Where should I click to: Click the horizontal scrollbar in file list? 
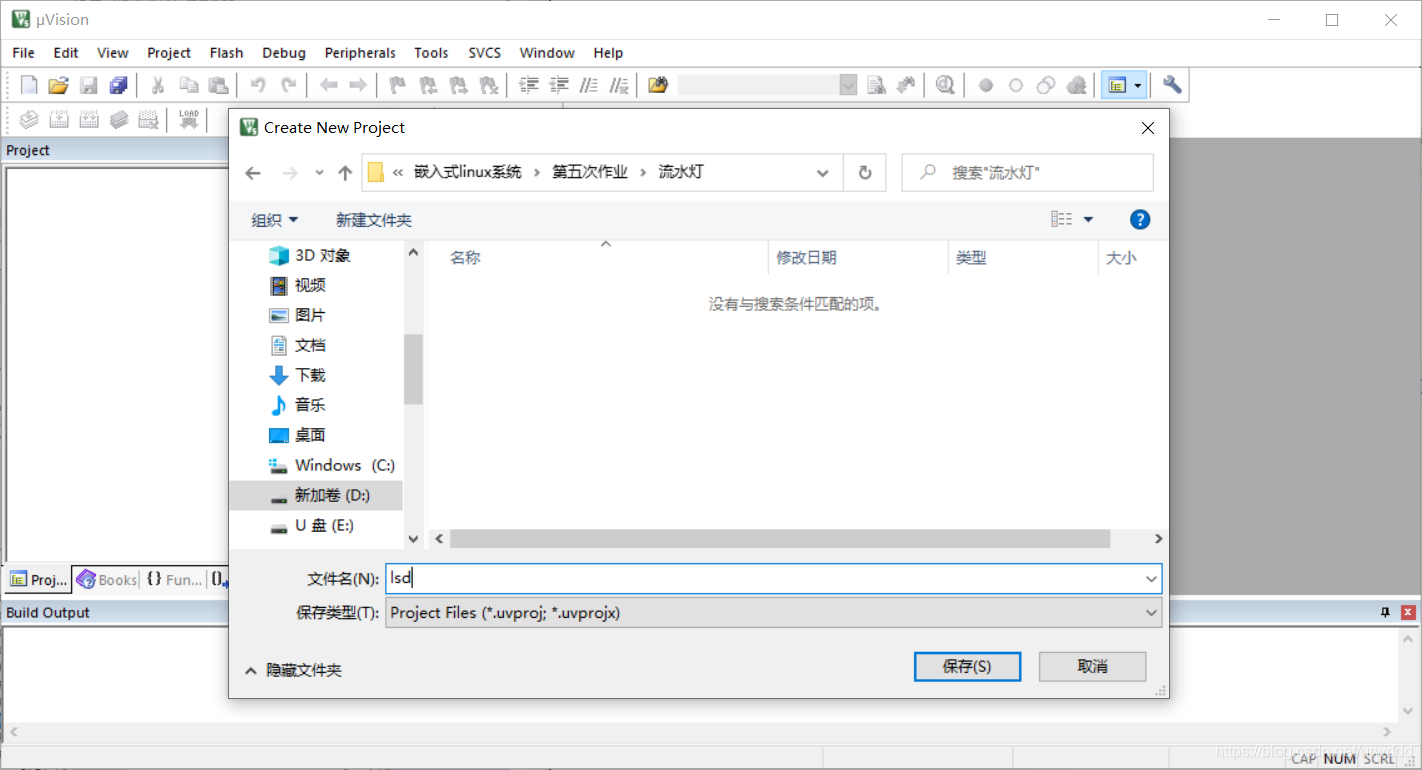(780, 539)
